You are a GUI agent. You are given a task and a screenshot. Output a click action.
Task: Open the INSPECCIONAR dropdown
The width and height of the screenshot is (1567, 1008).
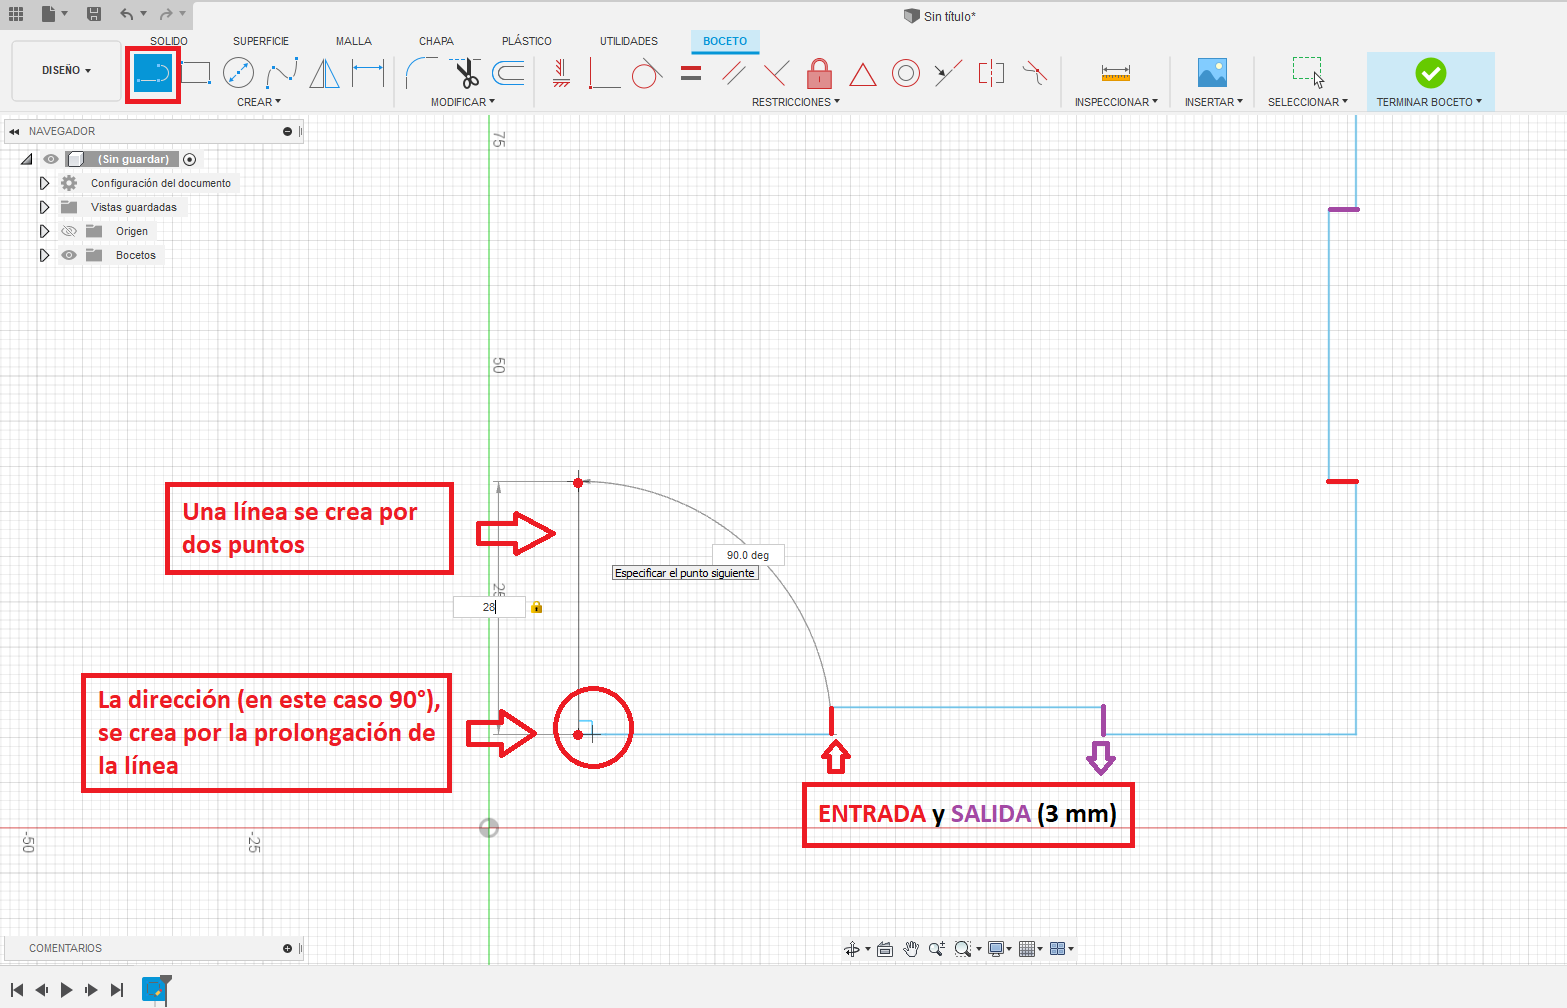[1116, 102]
